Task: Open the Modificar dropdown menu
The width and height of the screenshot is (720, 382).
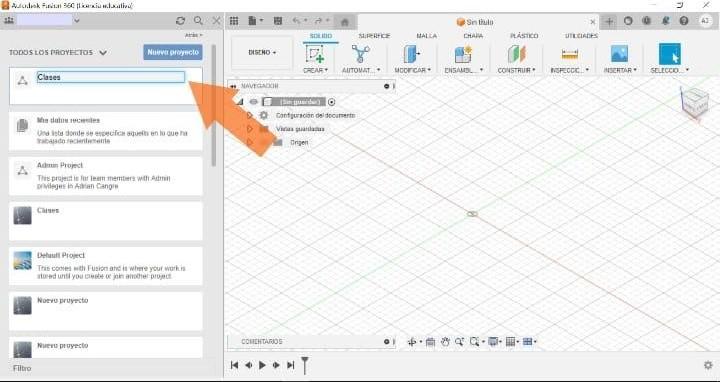Action: click(x=412, y=70)
